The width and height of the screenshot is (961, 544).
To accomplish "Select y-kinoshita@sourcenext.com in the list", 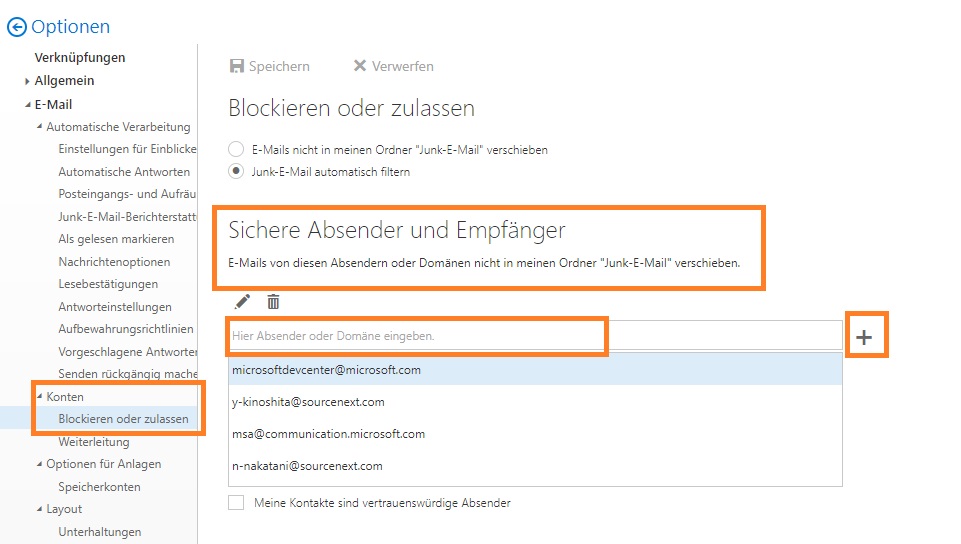I will 535,402.
